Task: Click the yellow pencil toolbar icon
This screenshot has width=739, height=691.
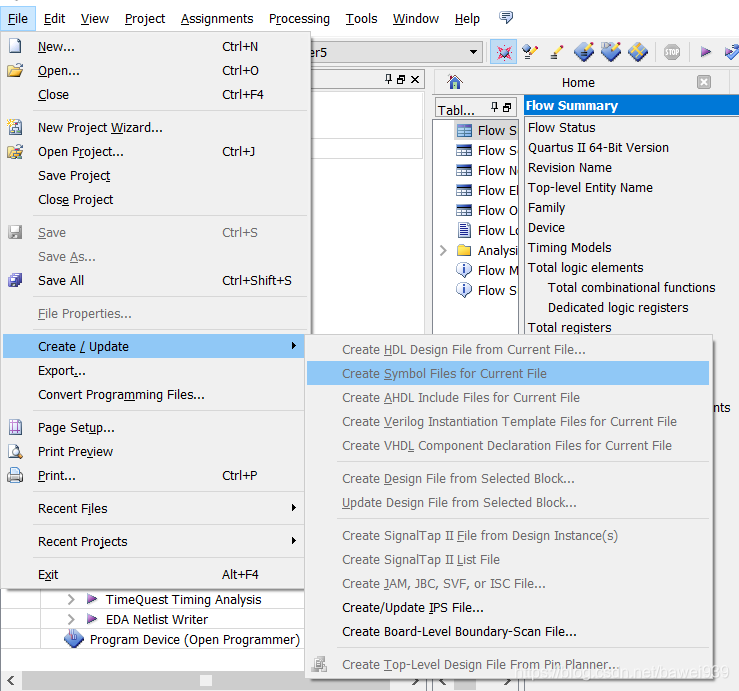Action: pyautogui.click(x=557, y=52)
